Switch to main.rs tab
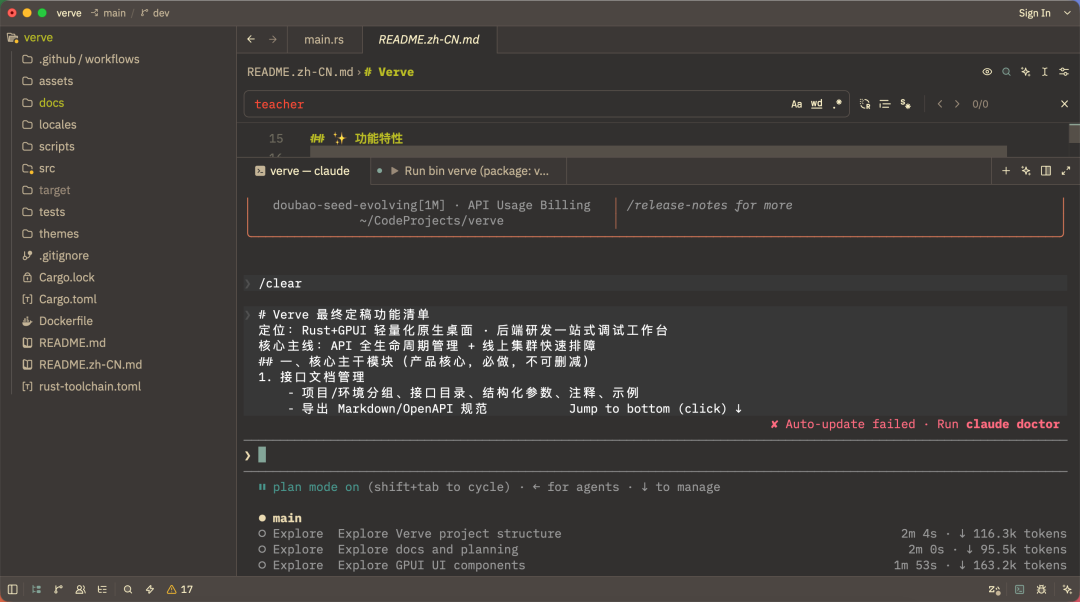1080x602 pixels. click(x=324, y=39)
